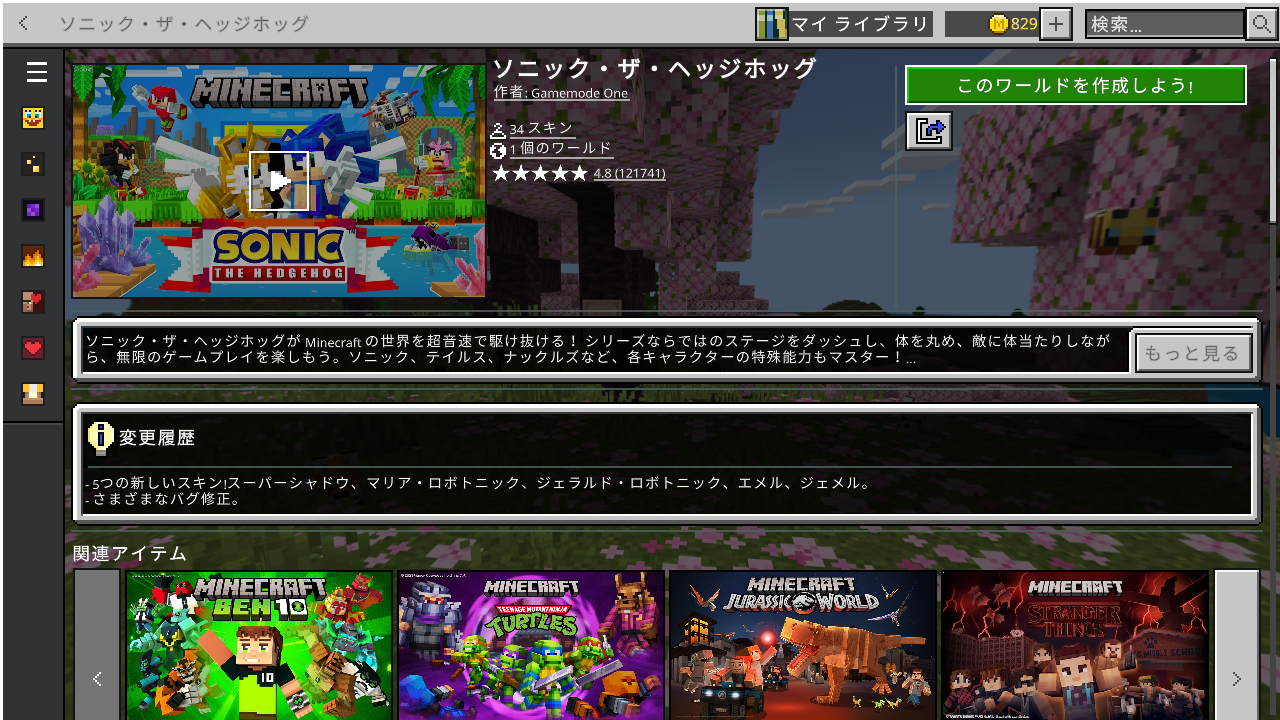
Task: Click the 1 個のワールド link
Action: click(560, 149)
